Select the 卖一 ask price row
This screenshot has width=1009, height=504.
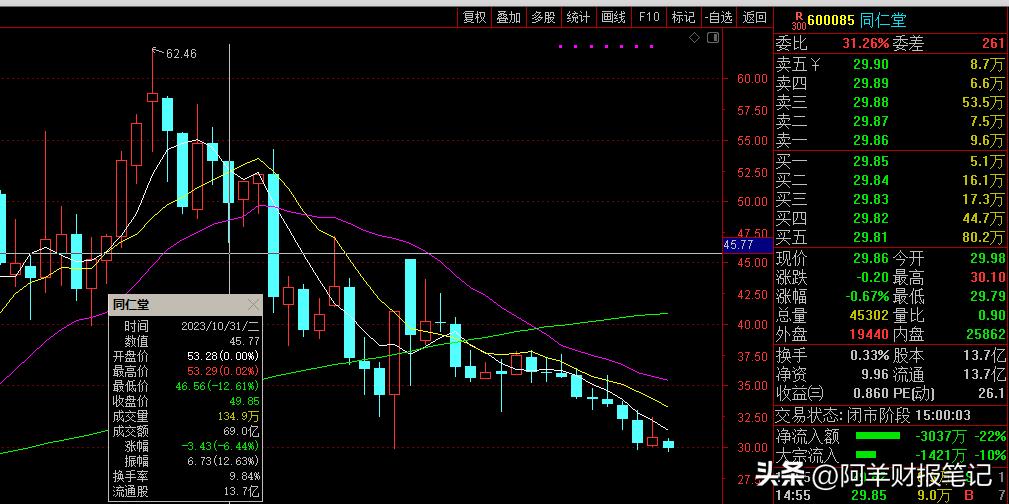point(891,140)
